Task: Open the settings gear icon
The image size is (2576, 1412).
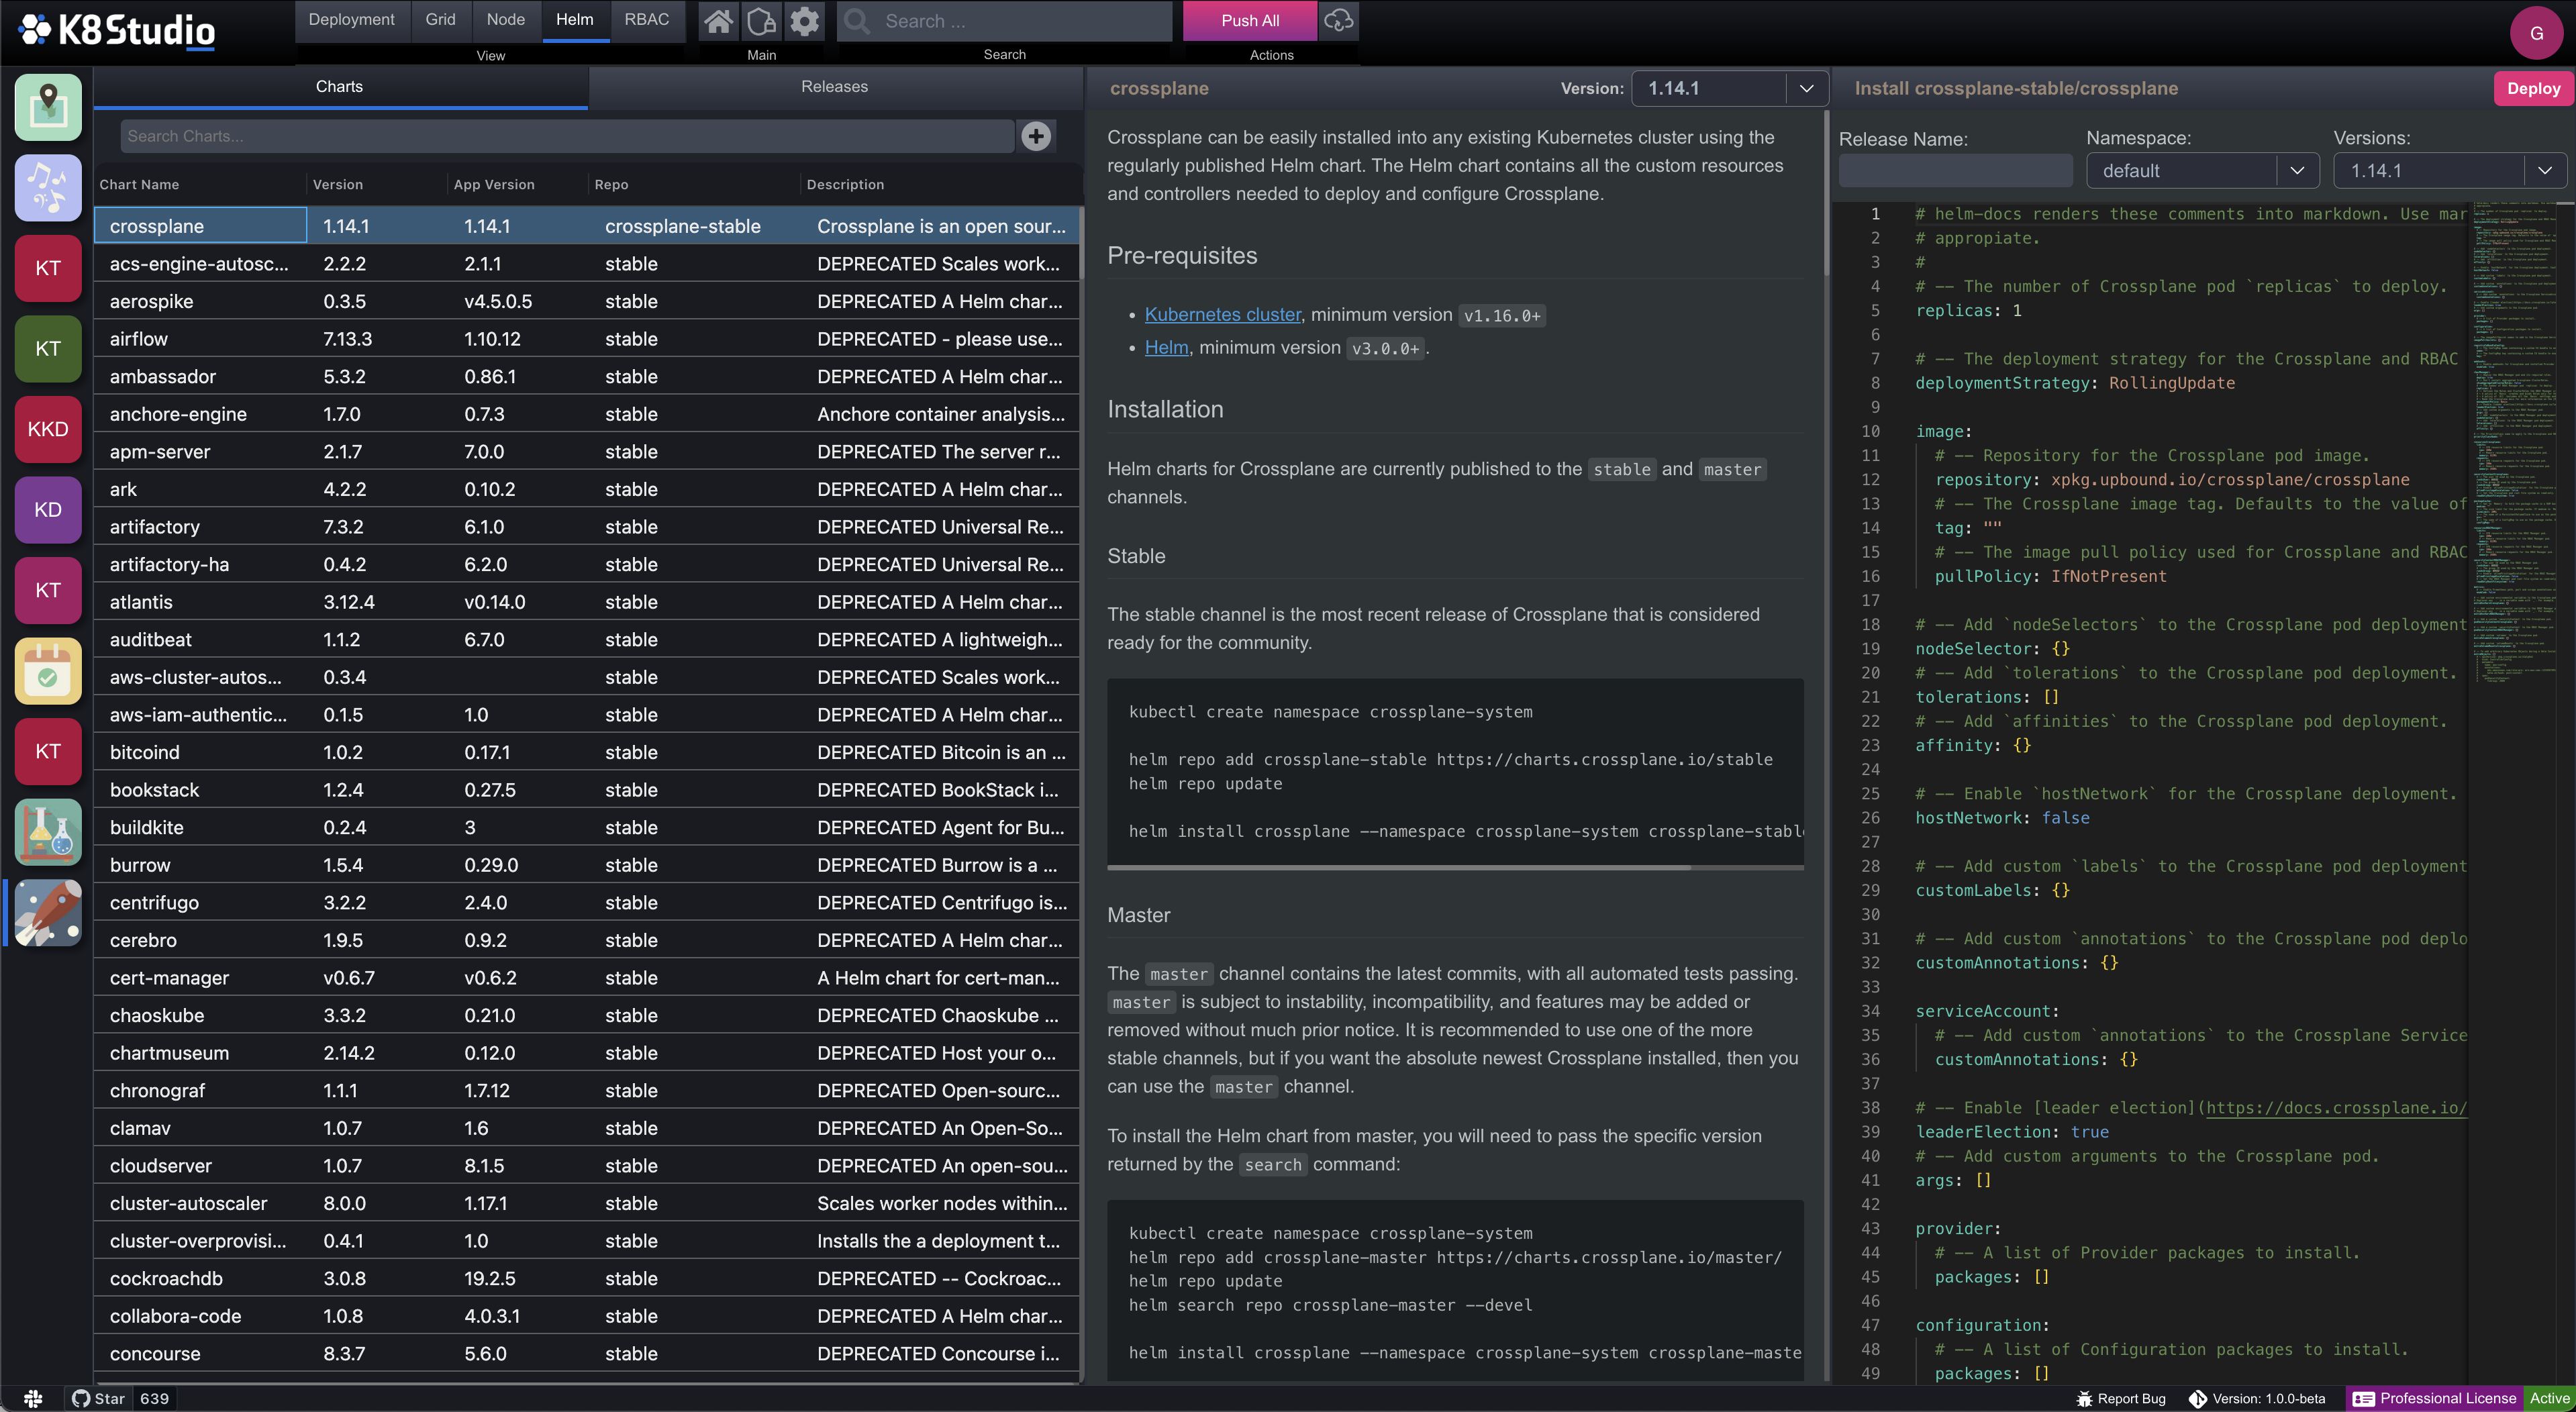Action: pos(805,21)
